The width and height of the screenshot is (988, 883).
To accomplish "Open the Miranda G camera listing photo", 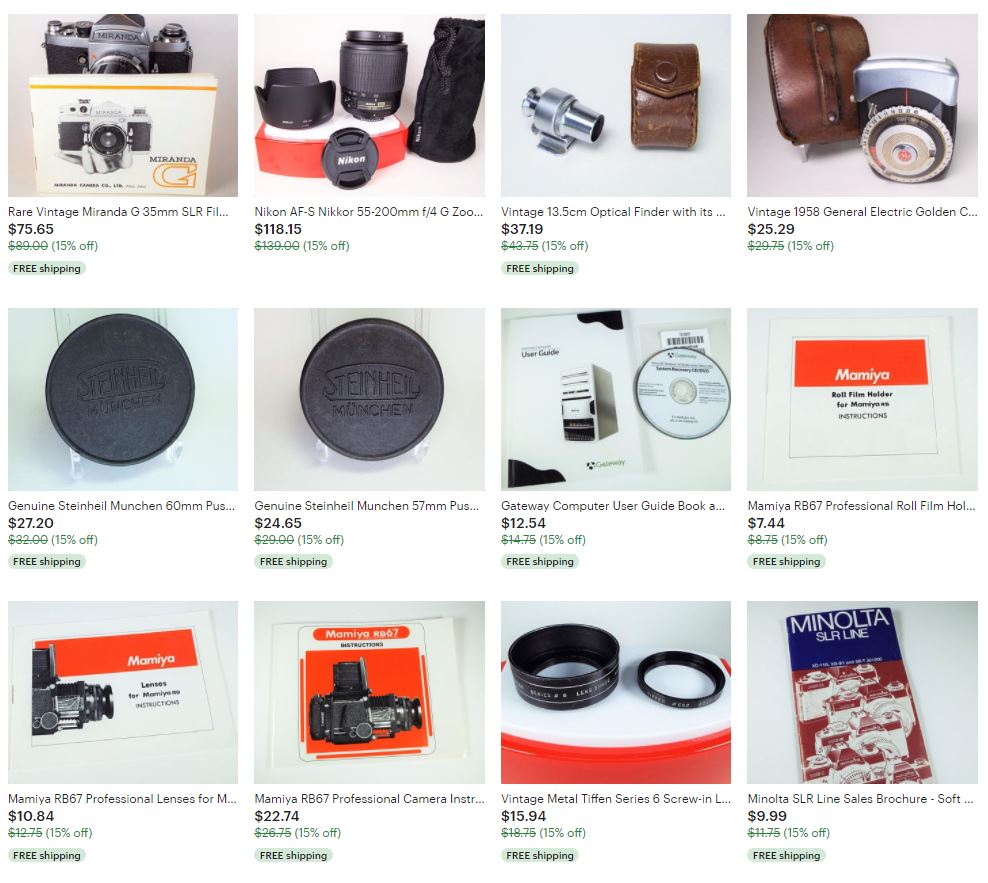I will (x=123, y=105).
